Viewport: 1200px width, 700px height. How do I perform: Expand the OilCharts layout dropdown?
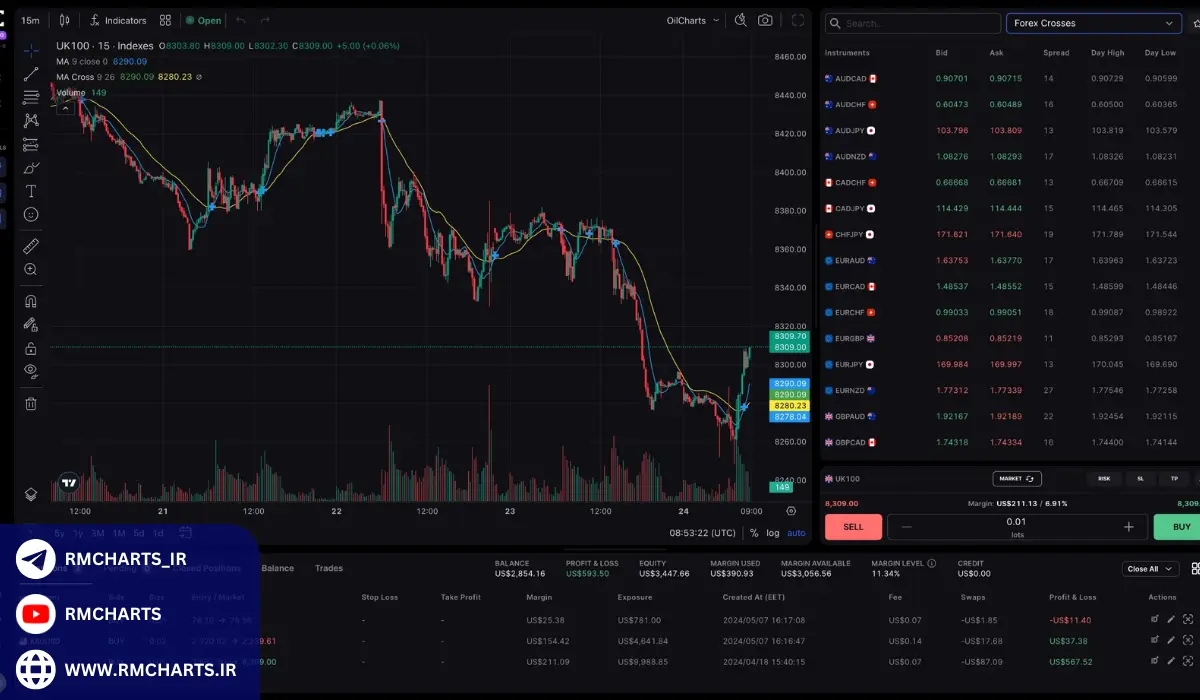tap(694, 20)
